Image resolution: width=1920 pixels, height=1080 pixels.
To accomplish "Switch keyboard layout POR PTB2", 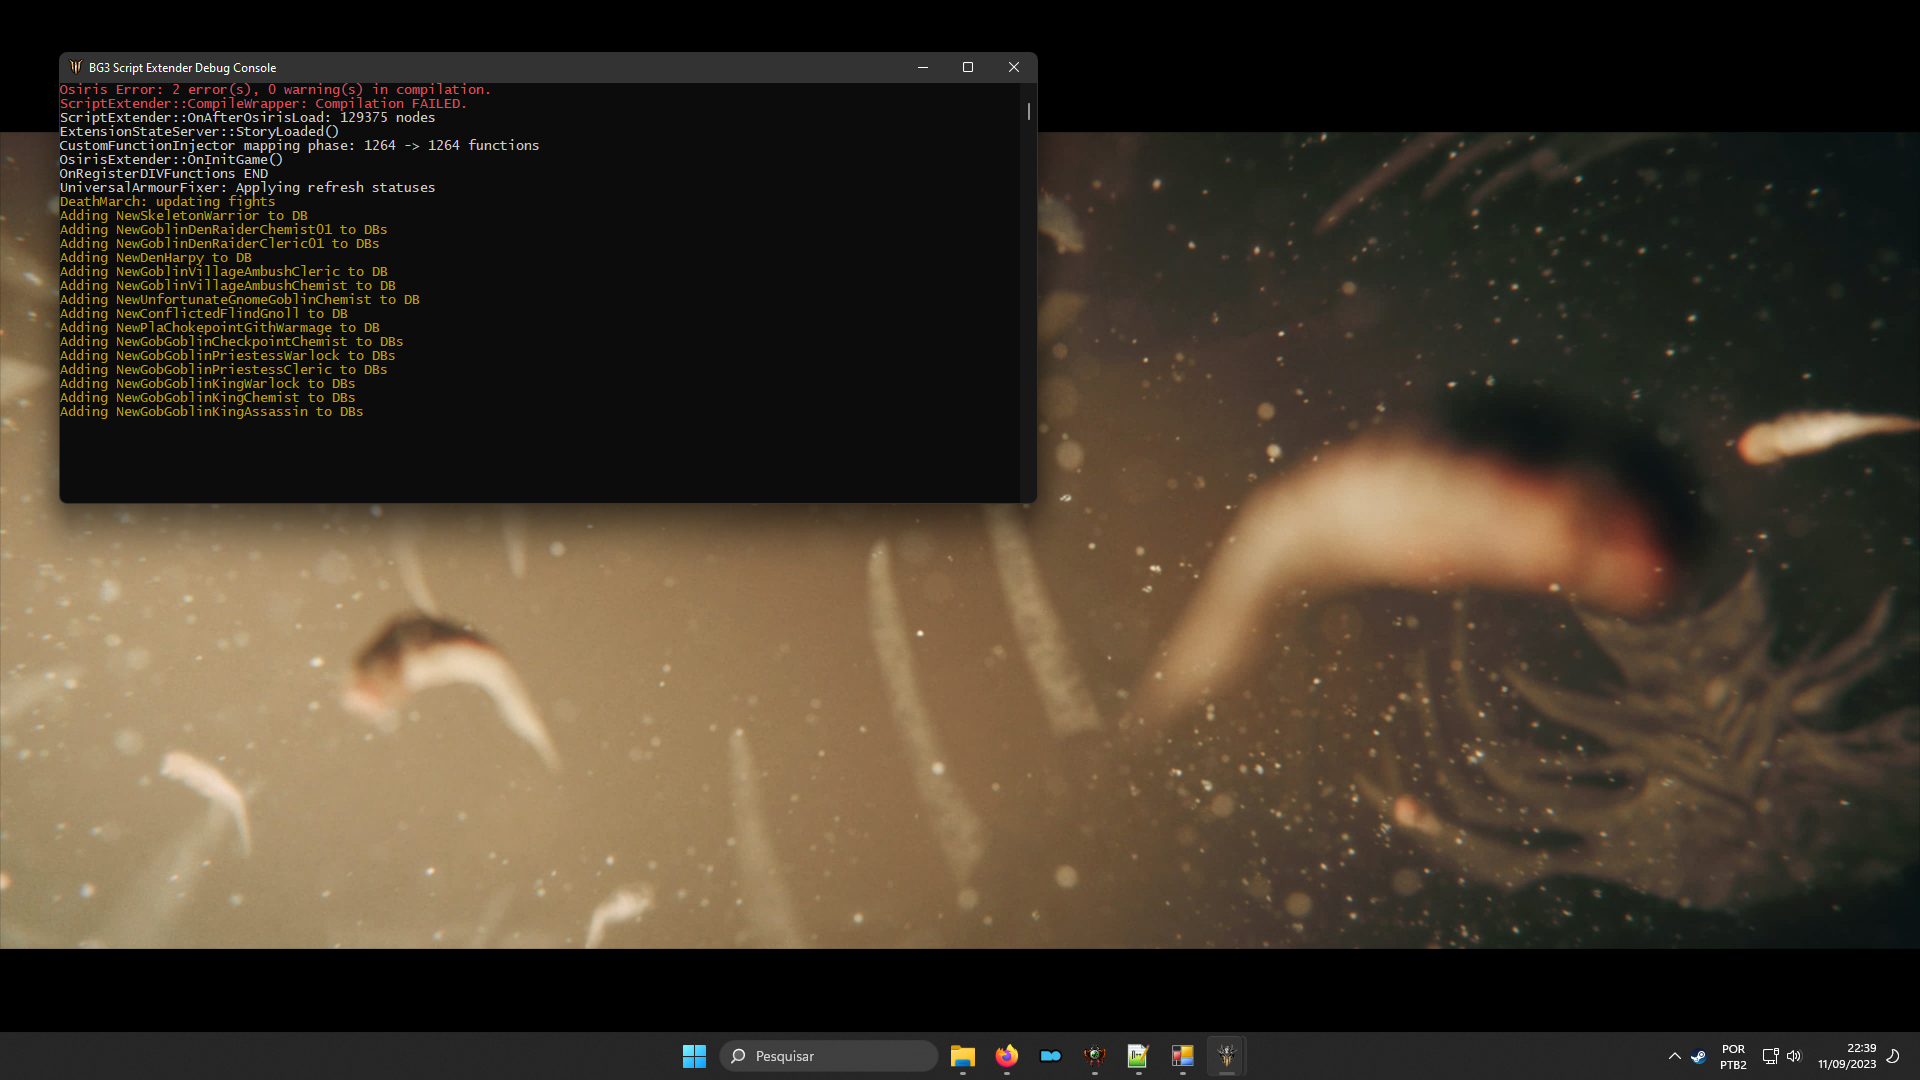I will 1733,1056.
